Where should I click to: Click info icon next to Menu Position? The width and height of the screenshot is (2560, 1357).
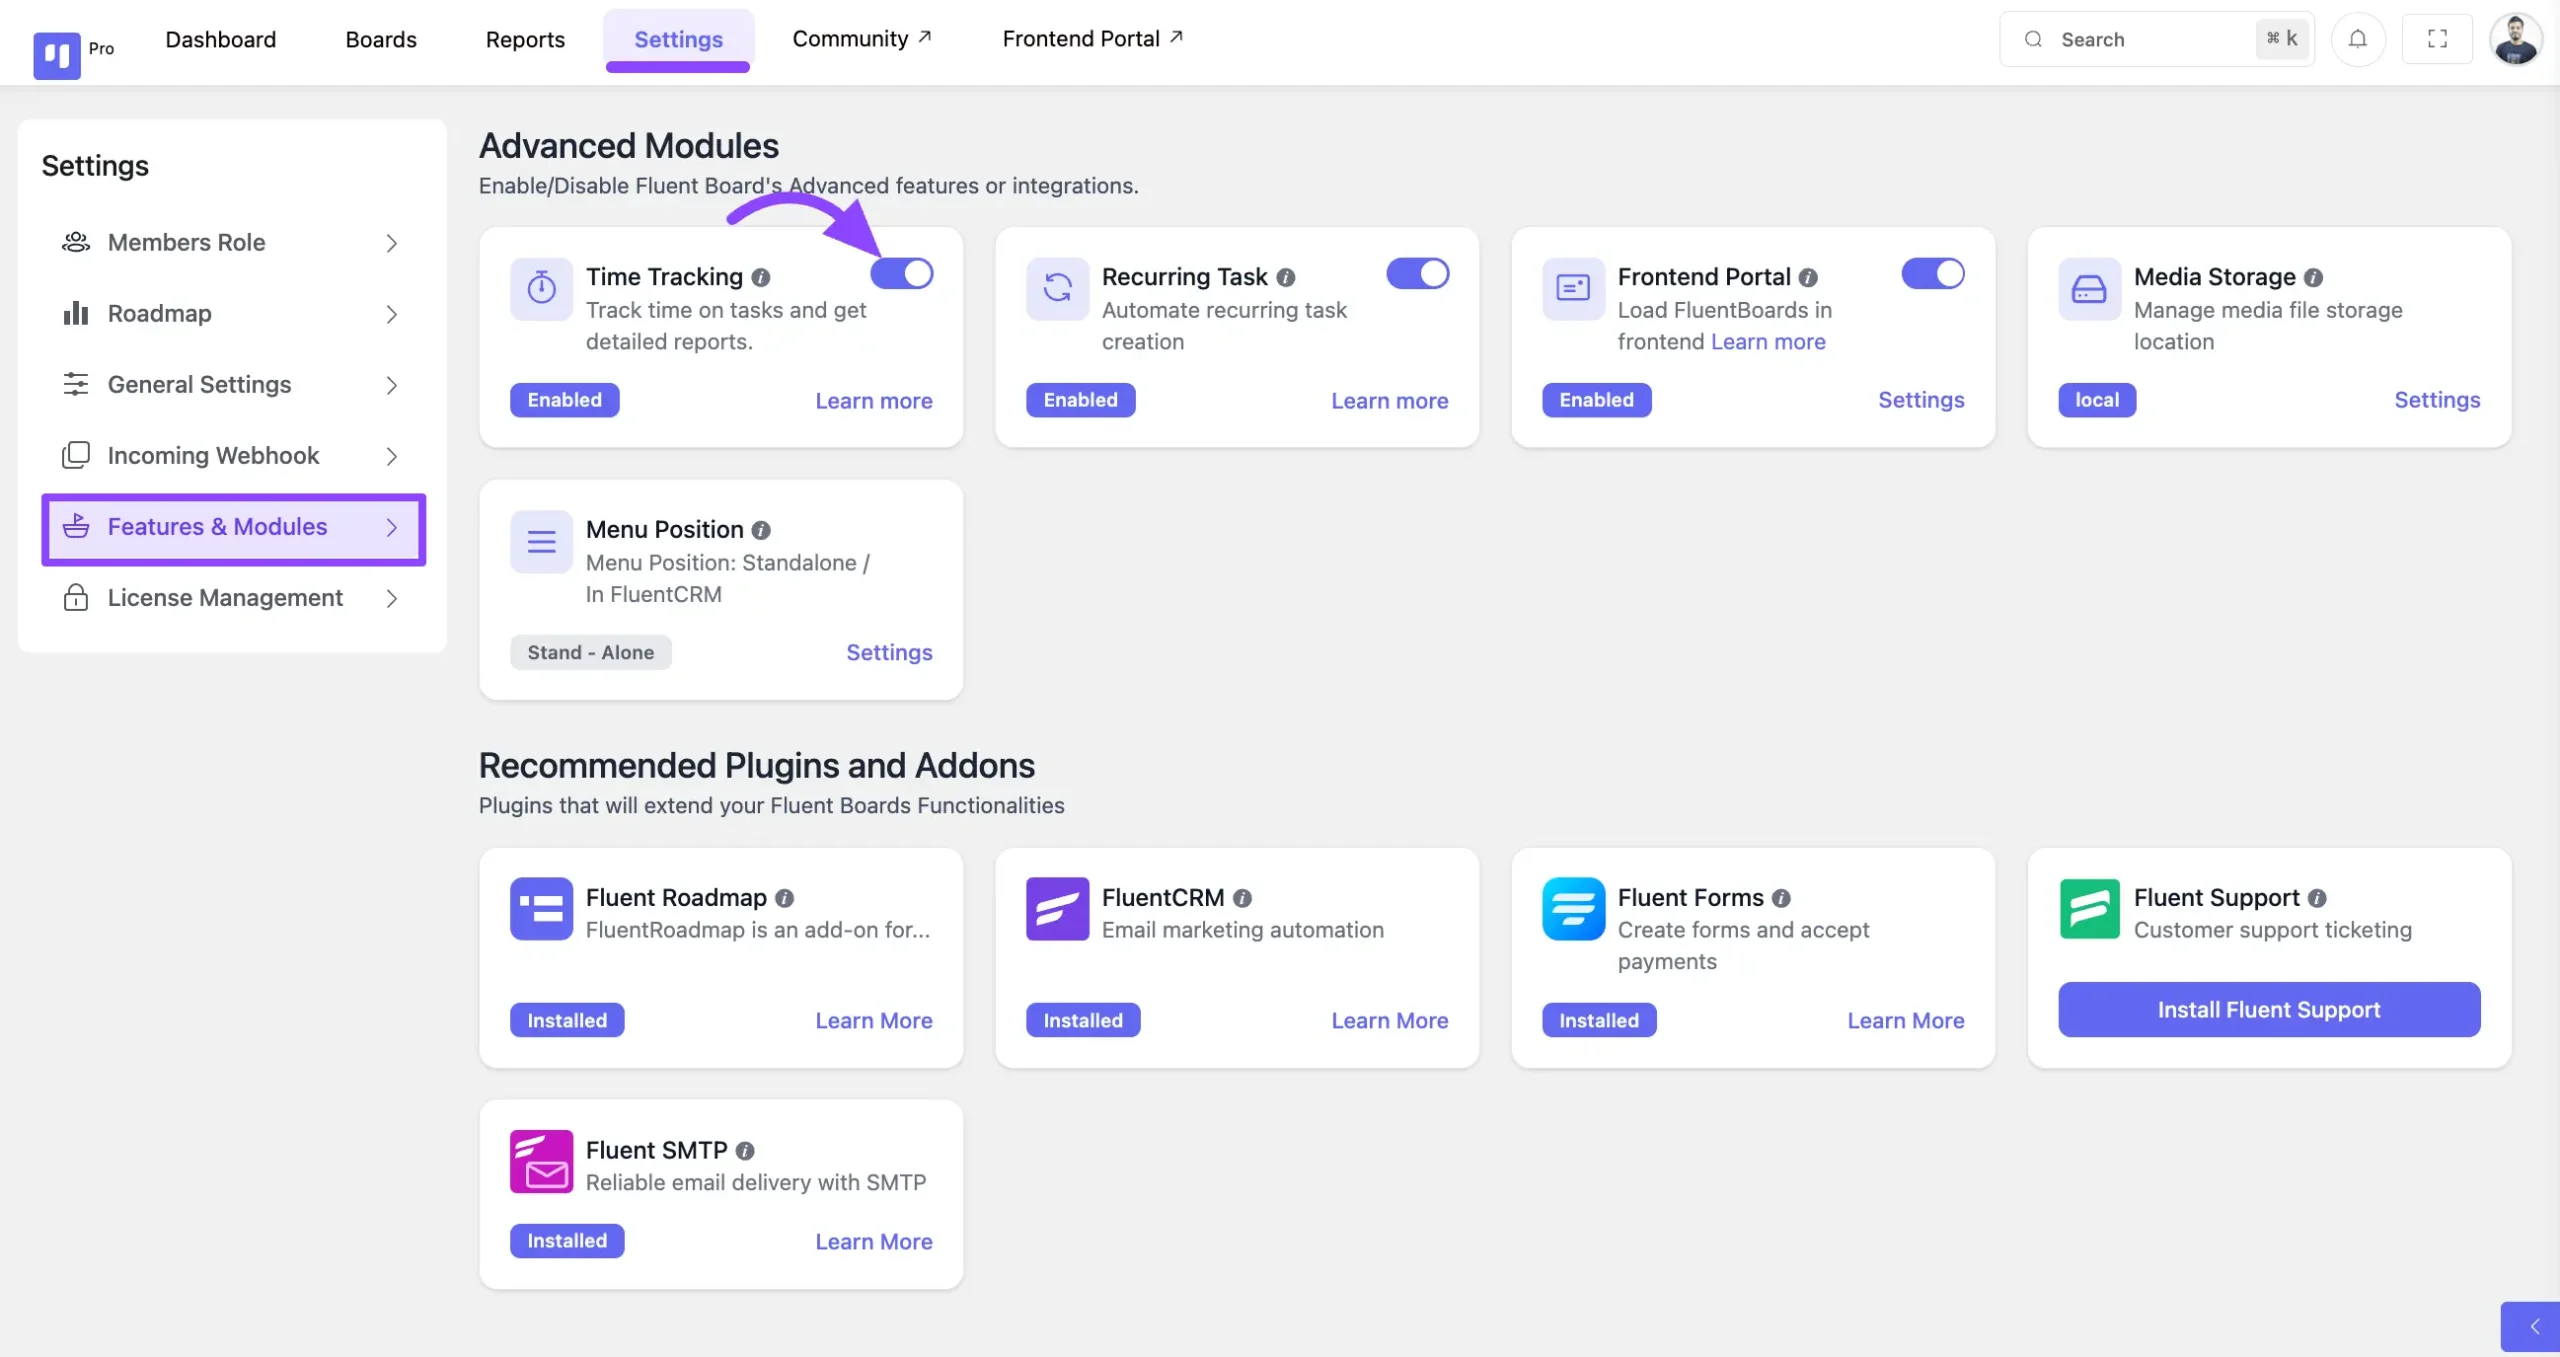coord(761,530)
